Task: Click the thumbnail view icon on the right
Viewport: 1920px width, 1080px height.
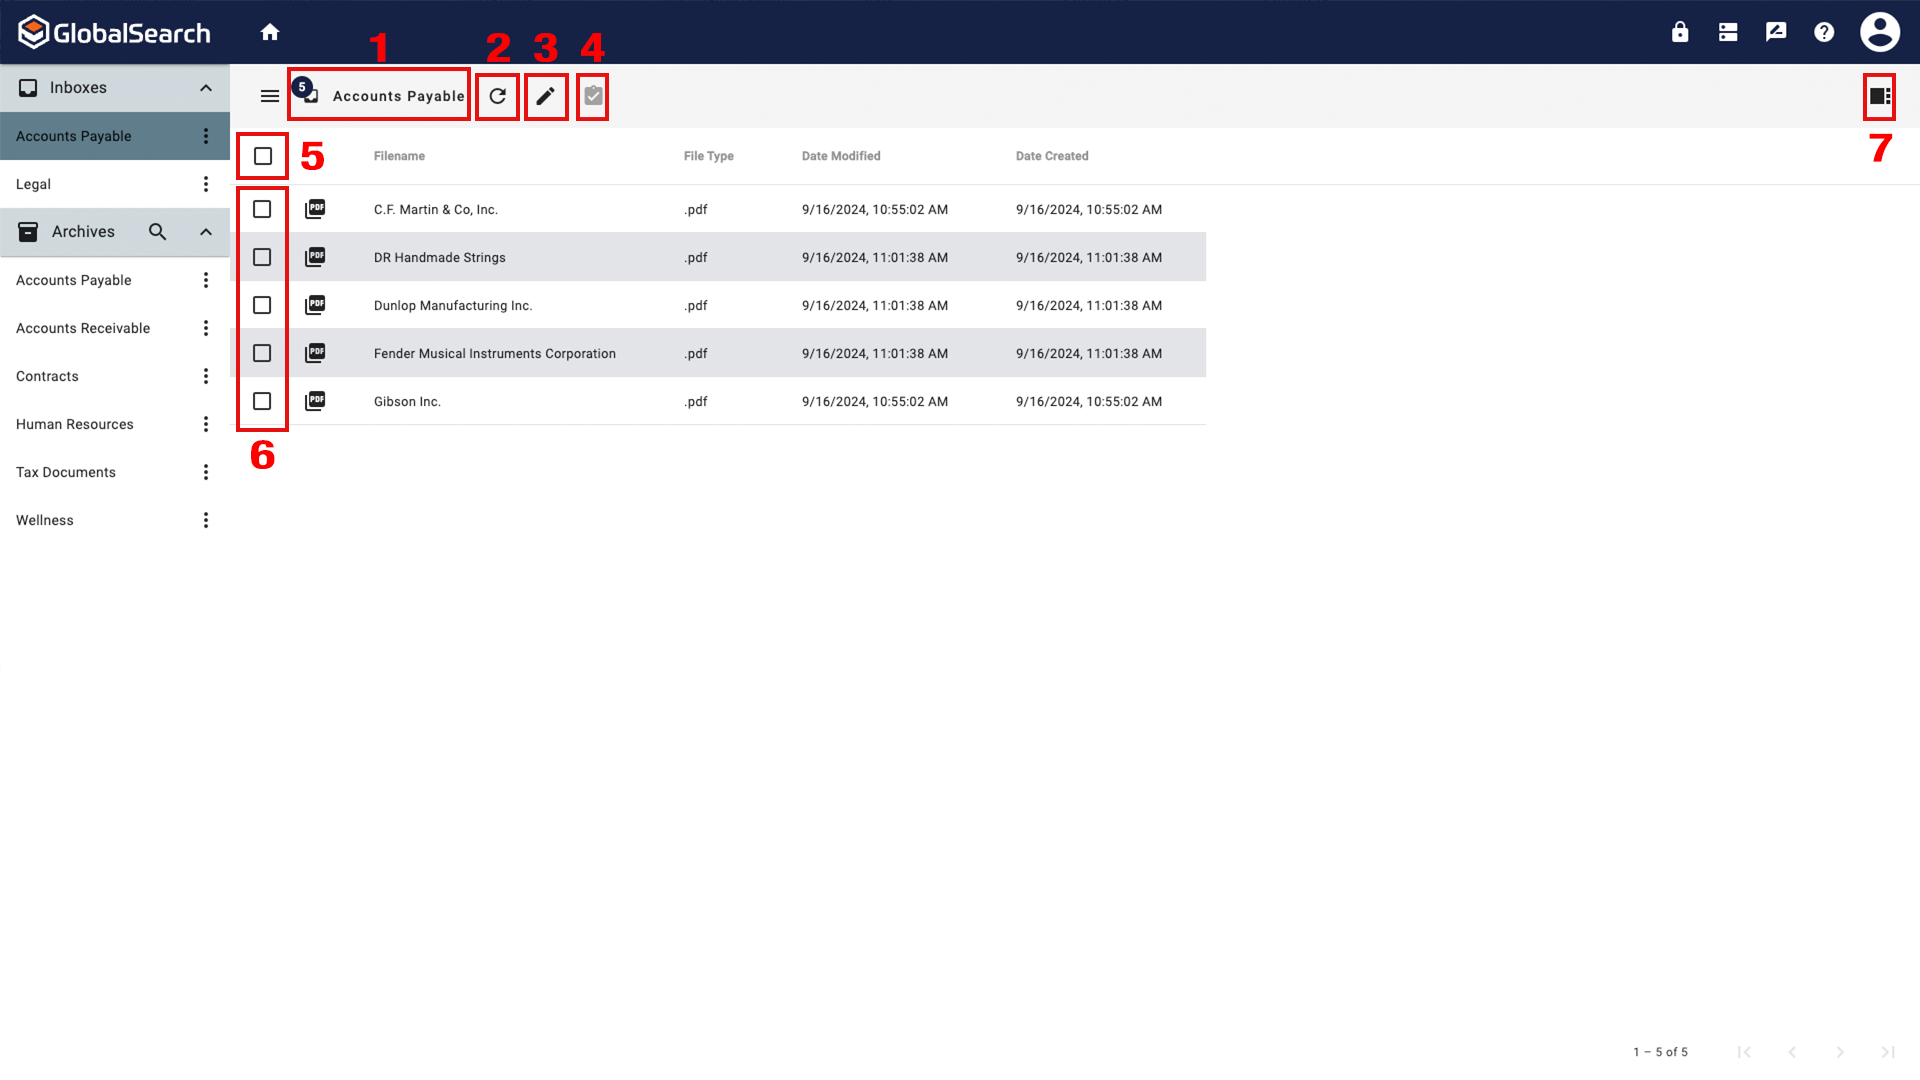Action: pos(1879,96)
